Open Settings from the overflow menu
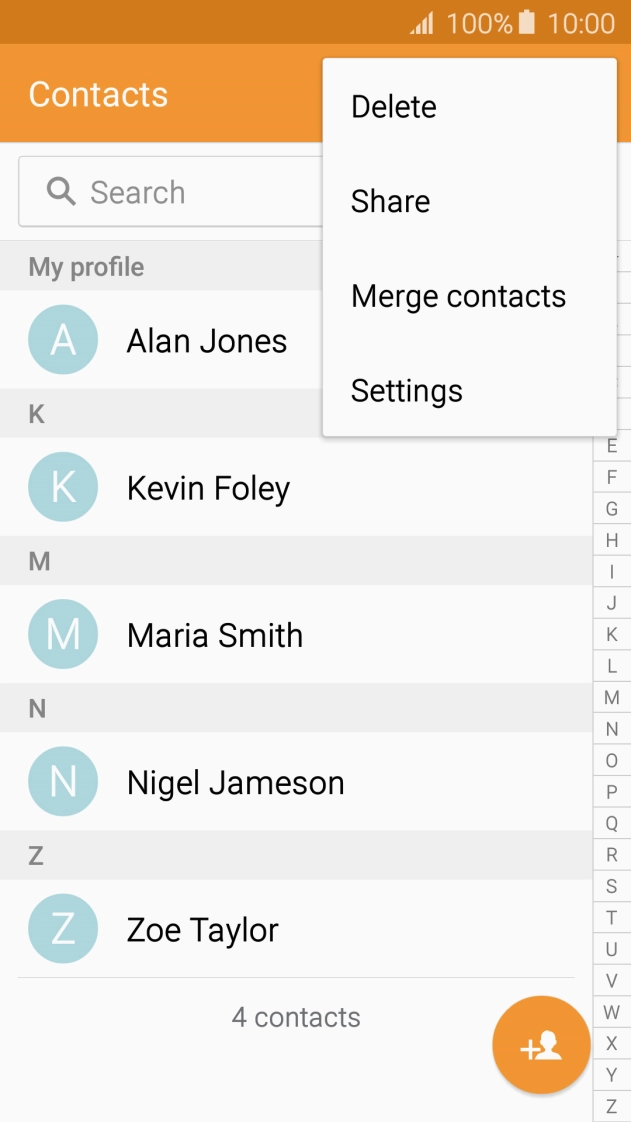The height and width of the screenshot is (1122, 631). pos(406,390)
